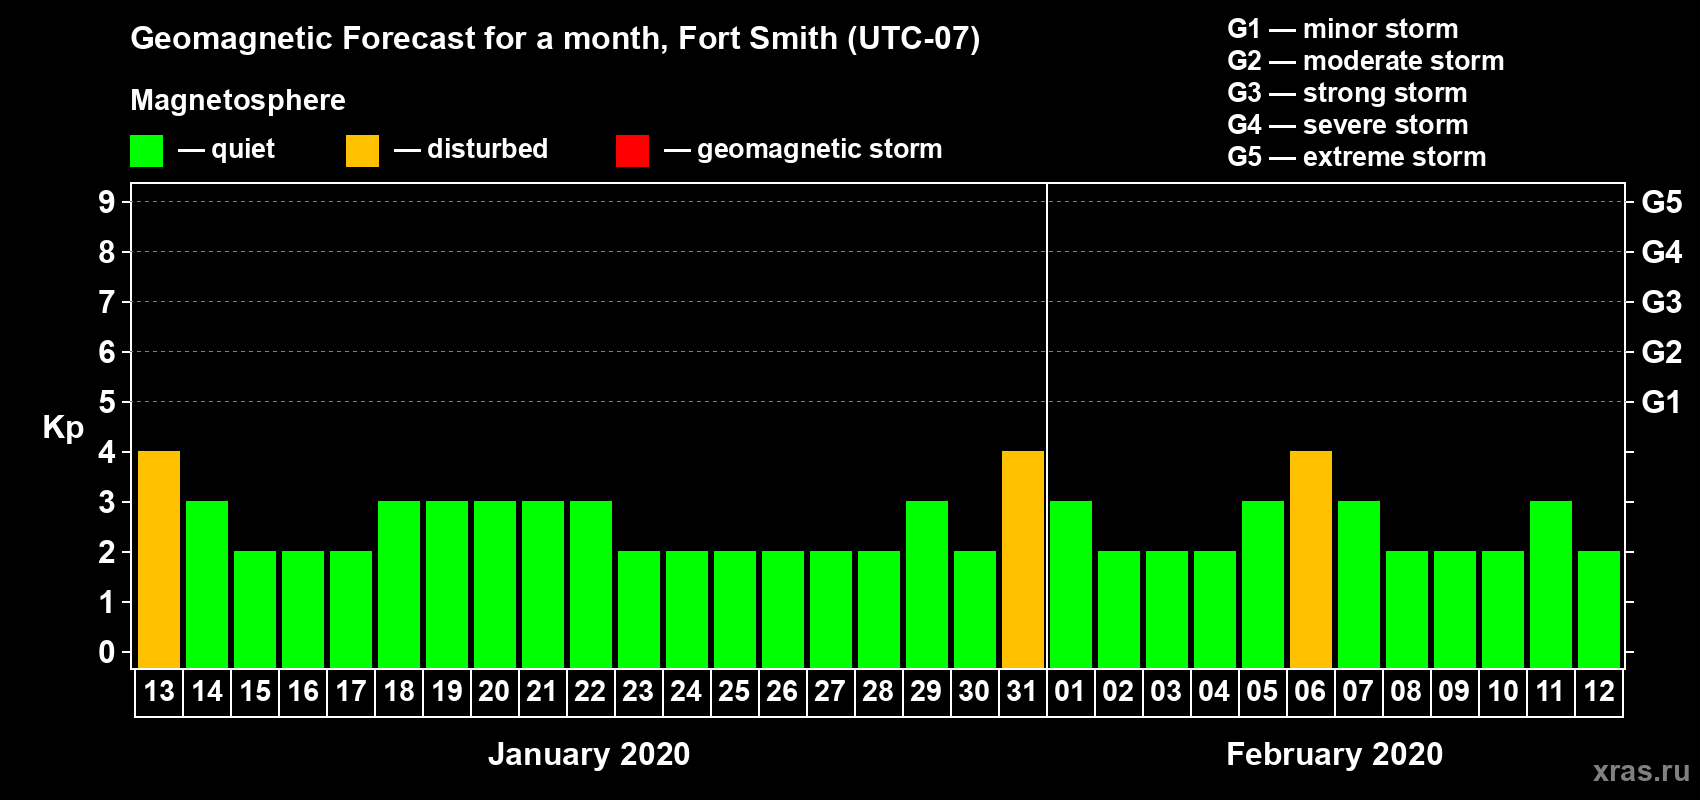Click the 'geomagnetic storm' legend text
The image size is (1700, 800).
(x=820, y=149)
